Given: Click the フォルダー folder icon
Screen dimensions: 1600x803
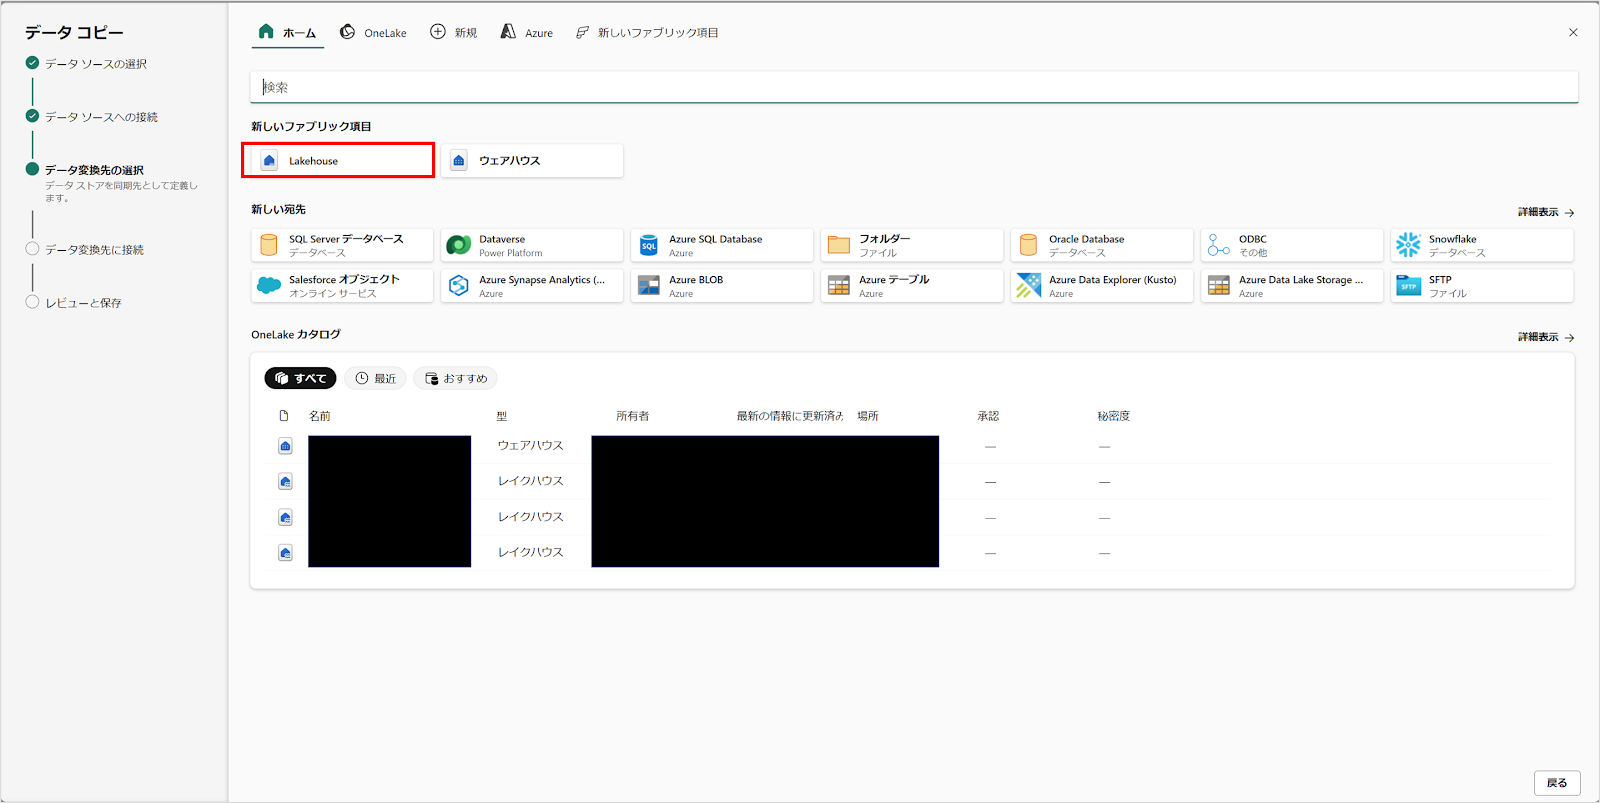Looking at the screenshot, I should (x=839, y=245).
